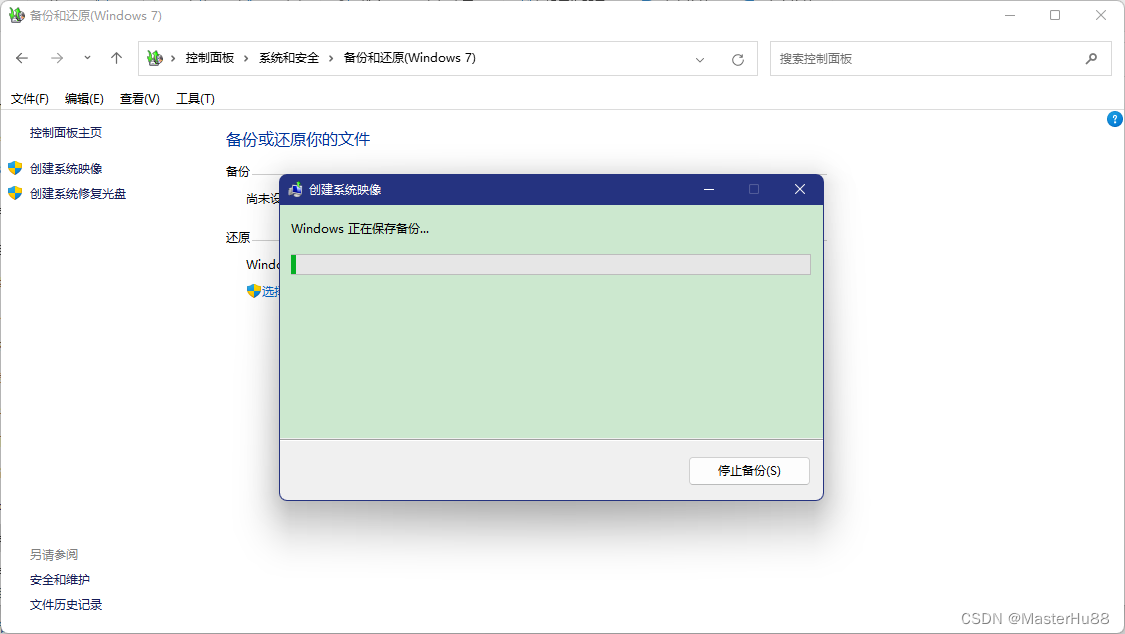Click 停止备份(S) button
This screenshot has width=1125, height=634.
[749, 471]
